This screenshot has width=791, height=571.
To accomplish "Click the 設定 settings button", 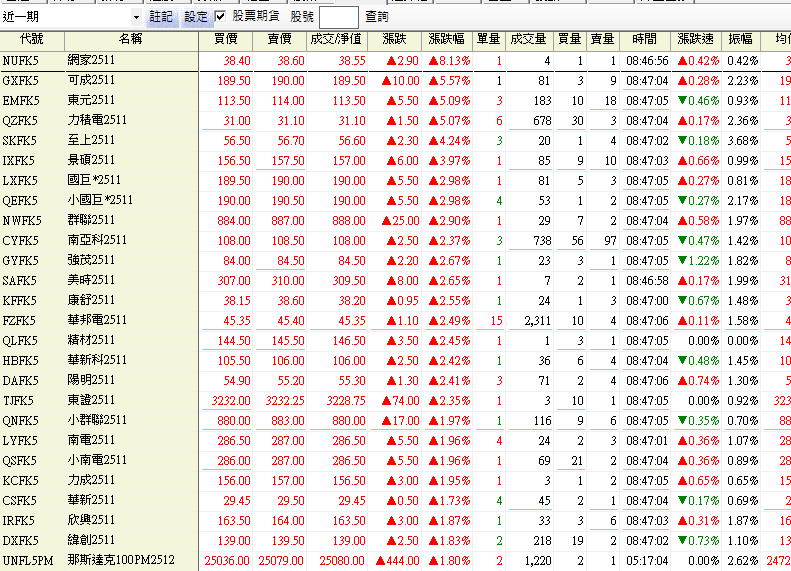I will click(196, 17).
